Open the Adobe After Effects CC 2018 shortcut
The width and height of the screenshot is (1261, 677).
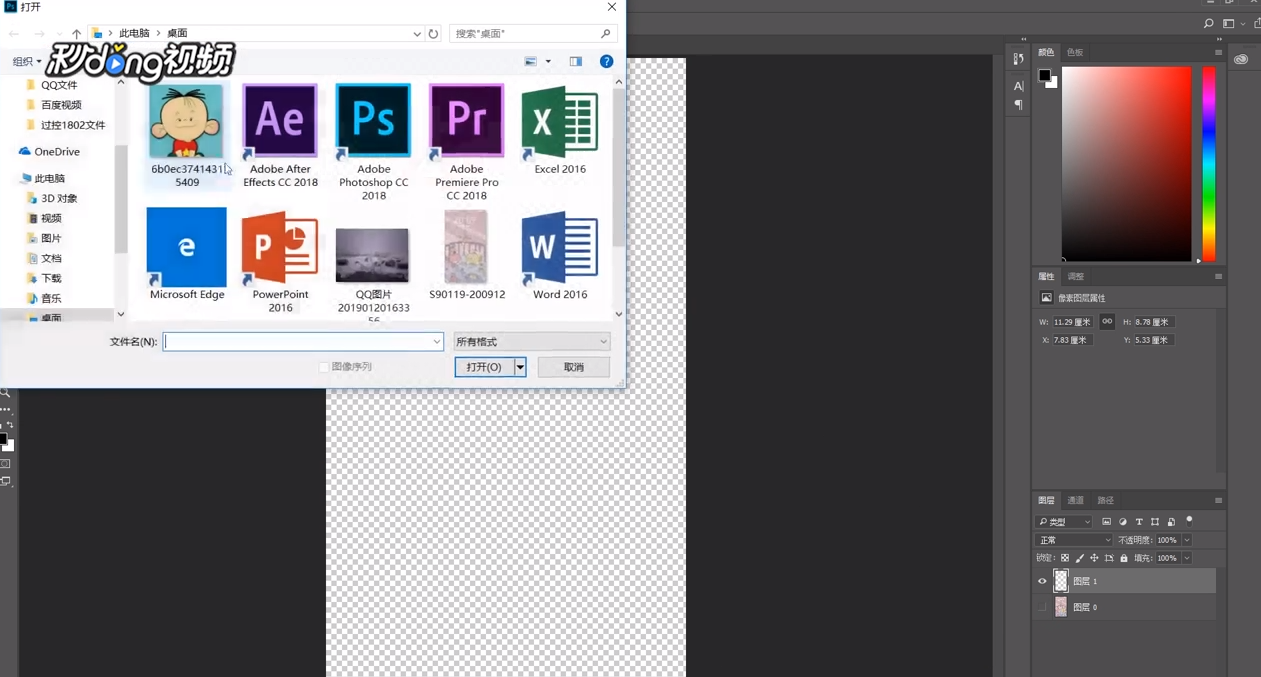point(280,135)
